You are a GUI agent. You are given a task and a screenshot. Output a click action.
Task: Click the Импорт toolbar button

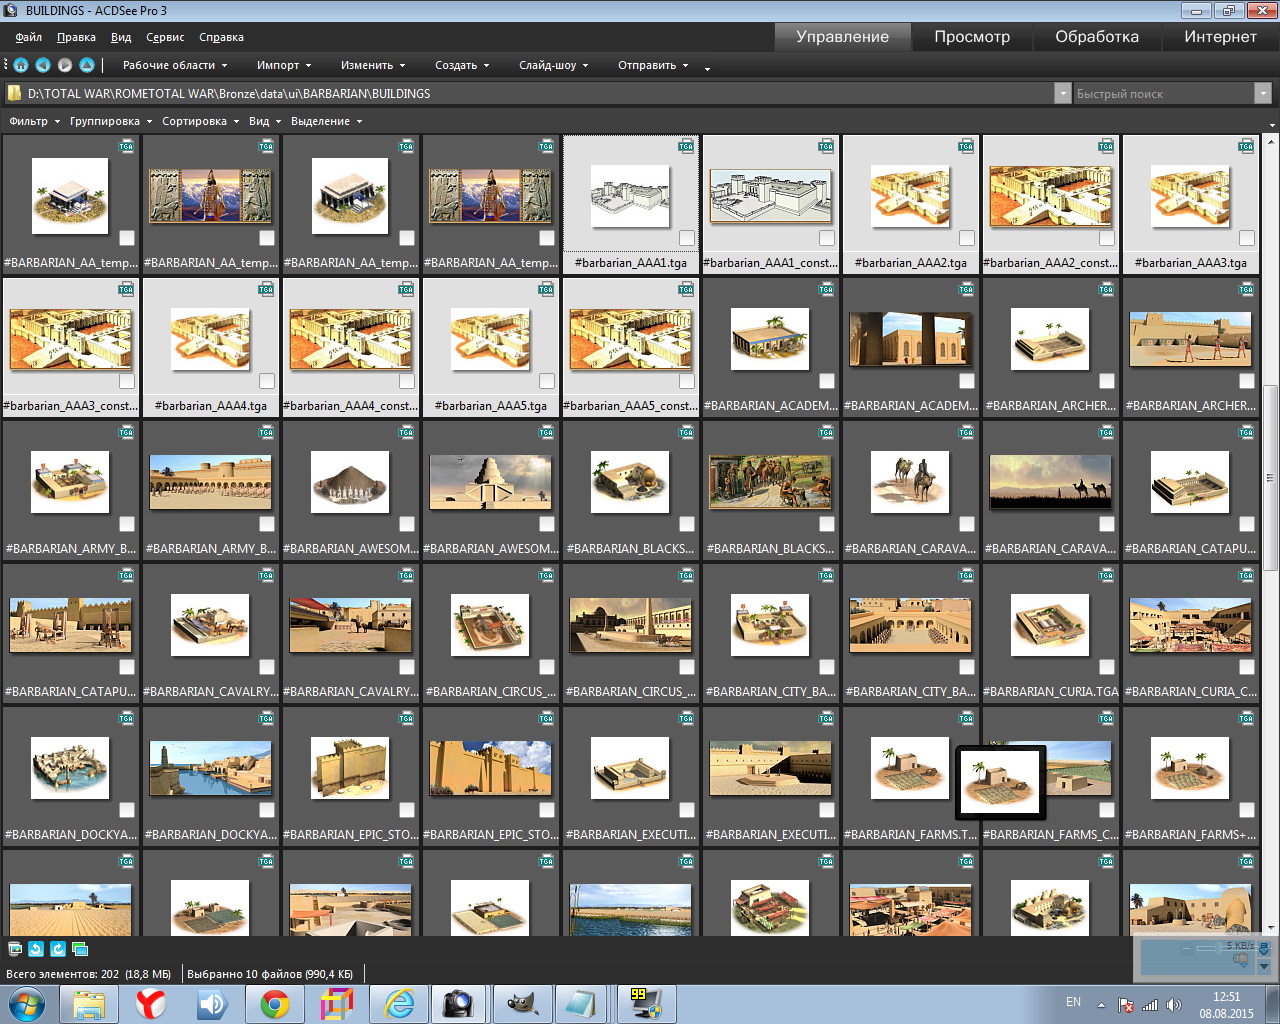pyautogui.click(x=283, y=65)
